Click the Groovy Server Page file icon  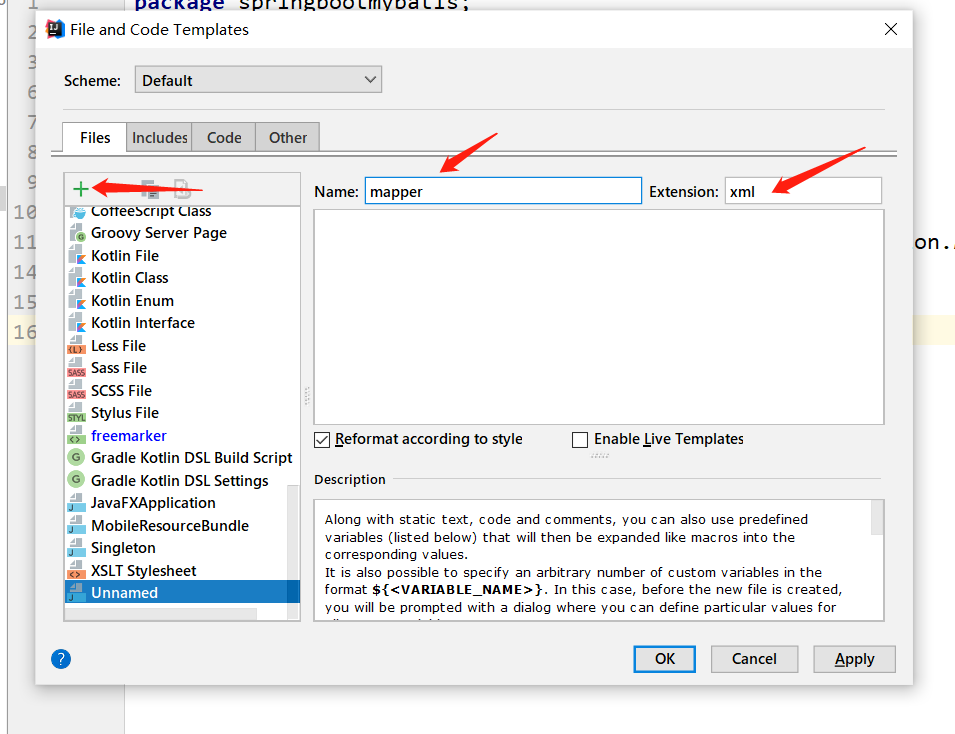(77, 233)
